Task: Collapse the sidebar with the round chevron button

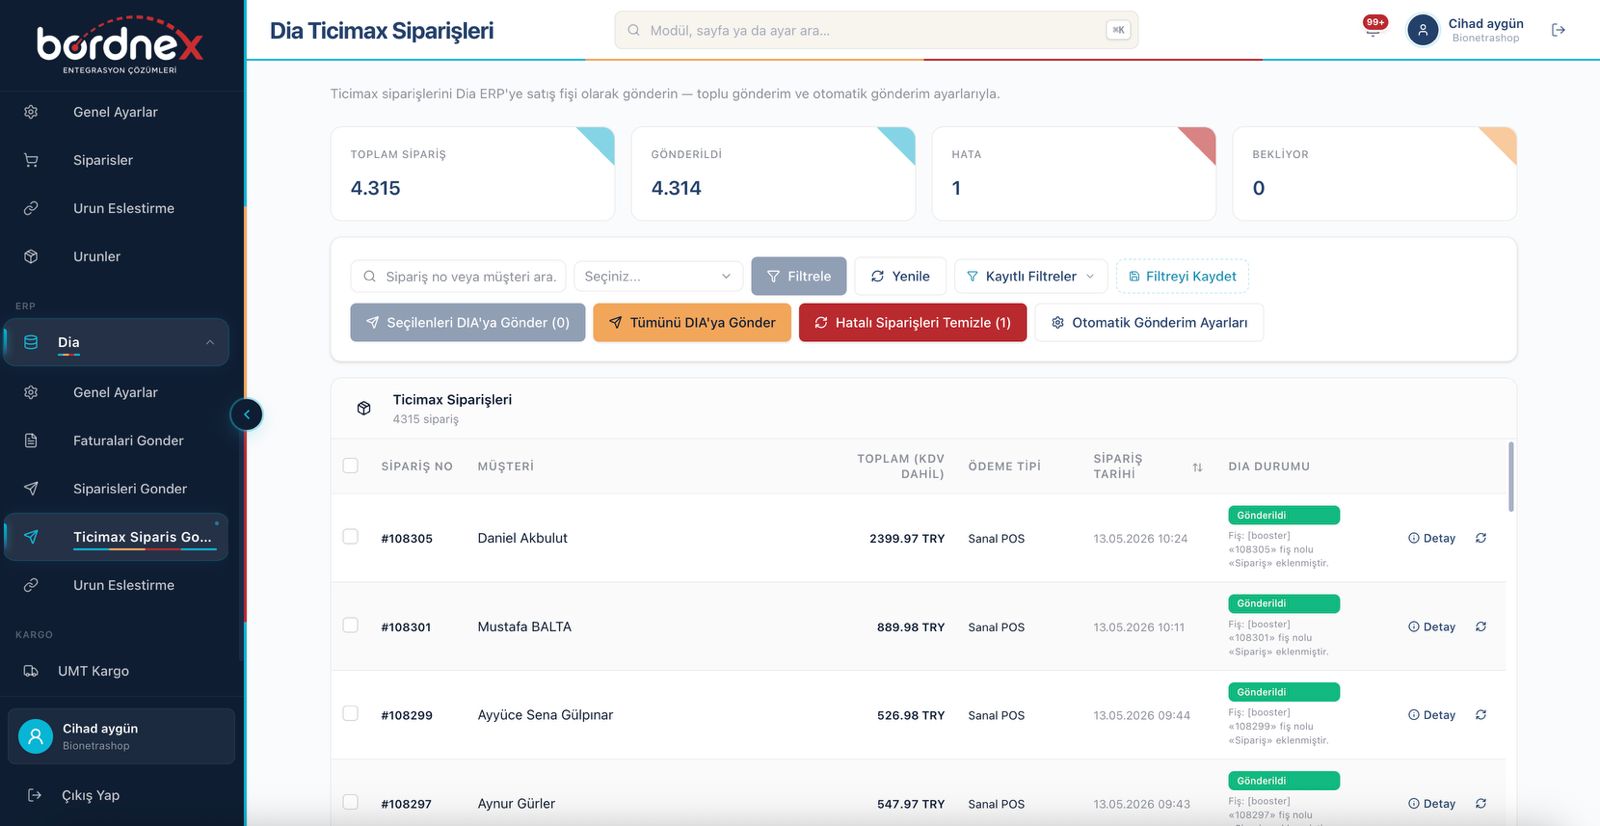Action: pyautogui.click(x=246, y=414)
